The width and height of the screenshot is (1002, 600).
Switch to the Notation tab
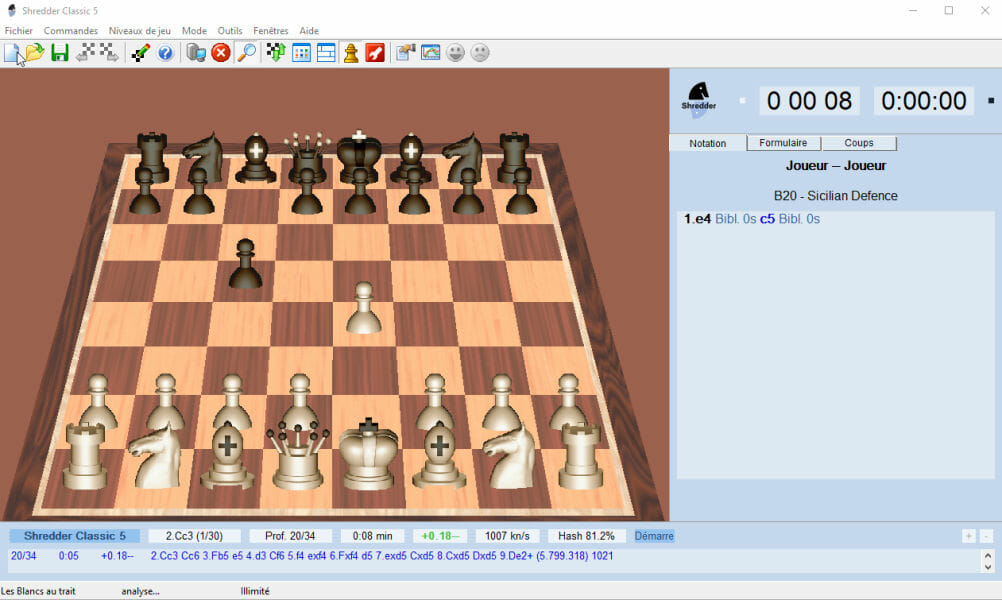pos(707,143)
